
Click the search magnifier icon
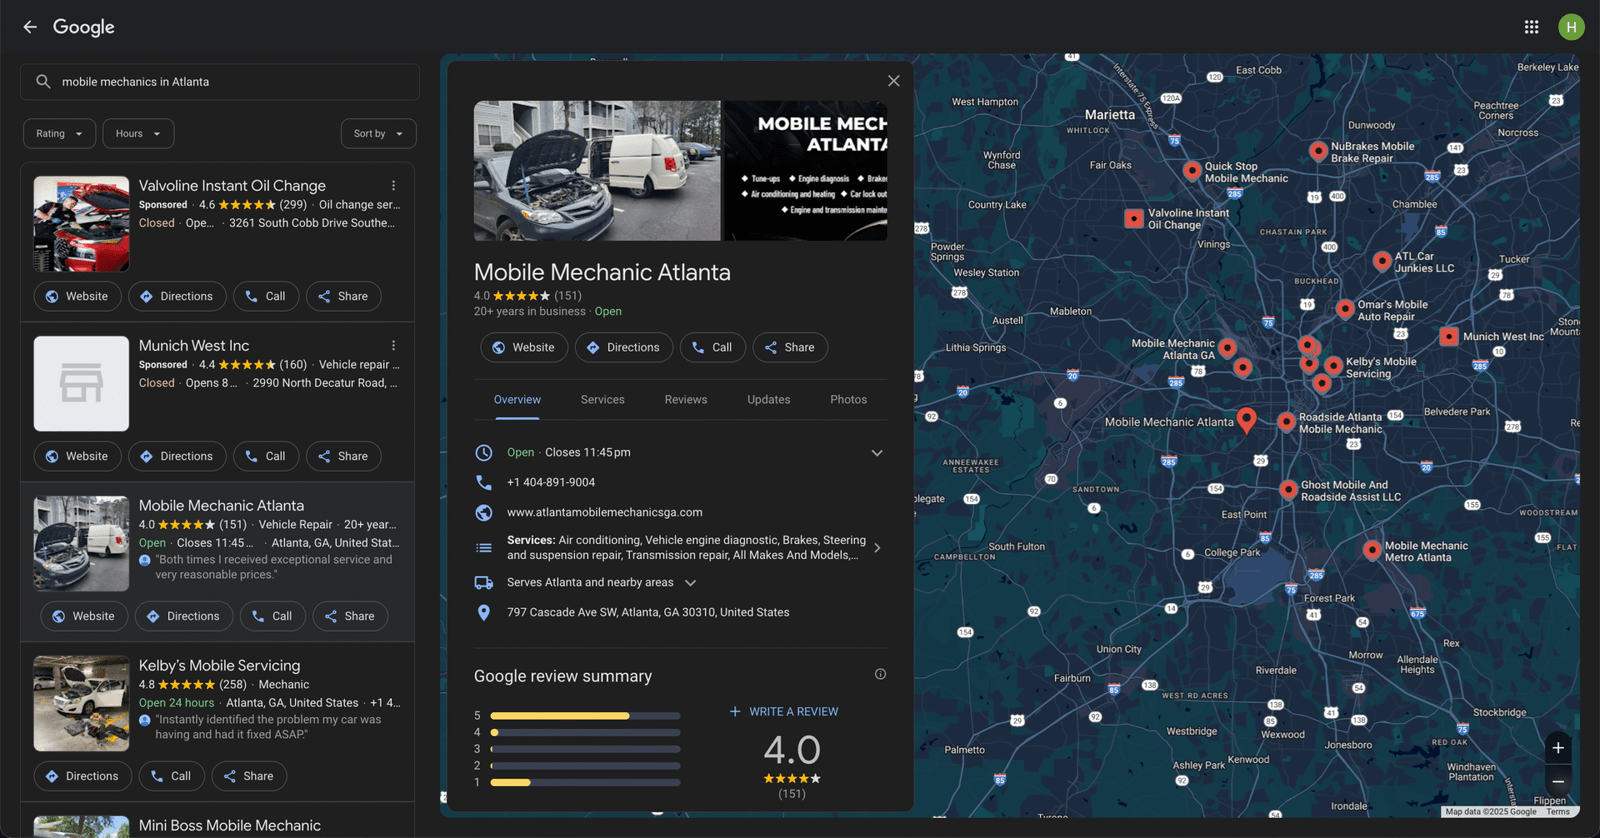[43, 82]
